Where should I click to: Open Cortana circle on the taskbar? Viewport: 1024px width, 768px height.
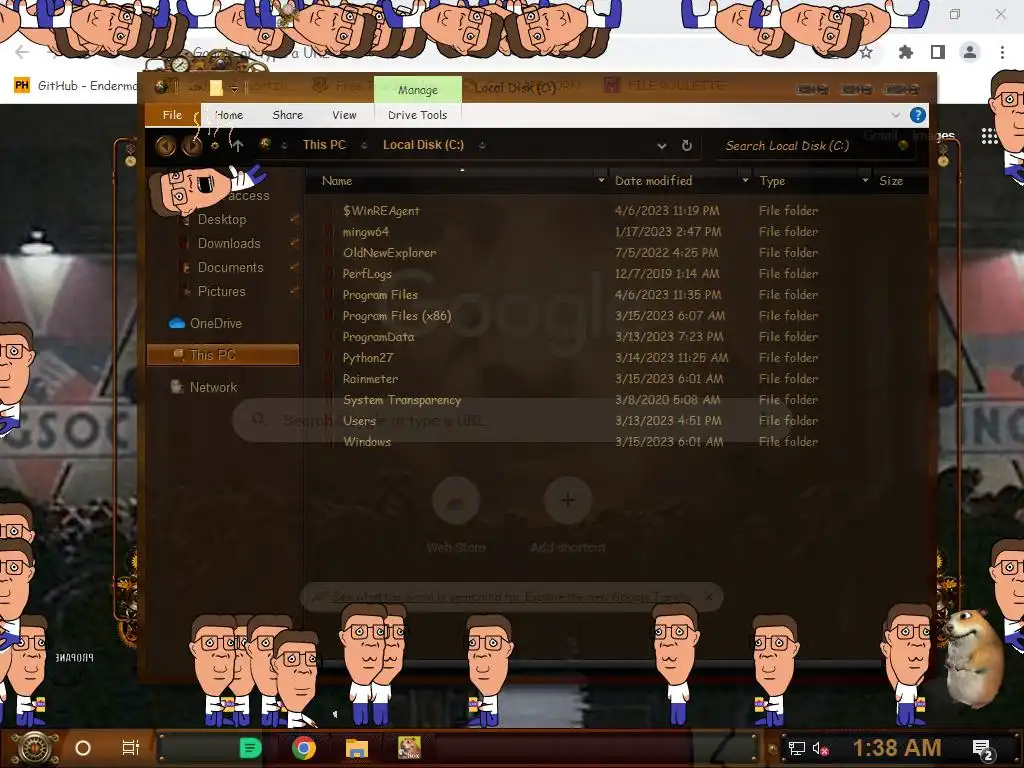(83, 748)
